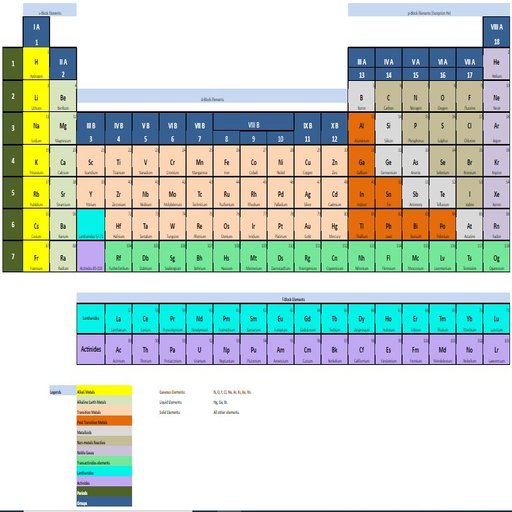Select the orange Post Transition Metals legend entry

[104, 421]
